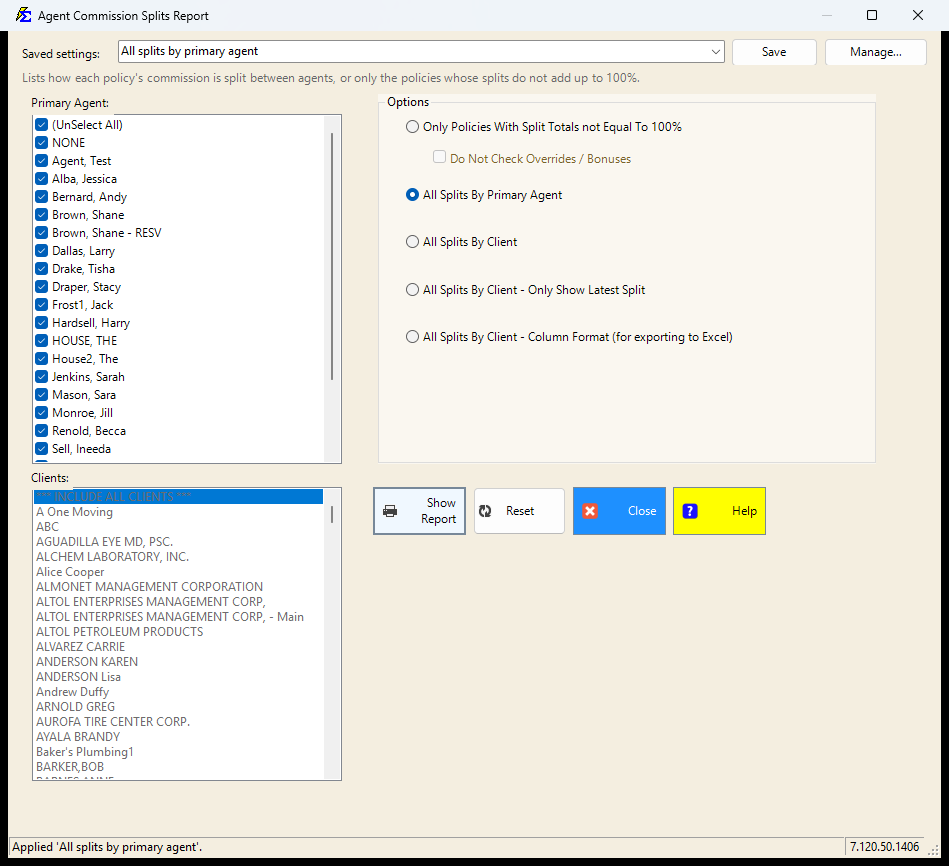
Task: Toggle Drake, Tisha checkbox
Action: click(41, 269)
